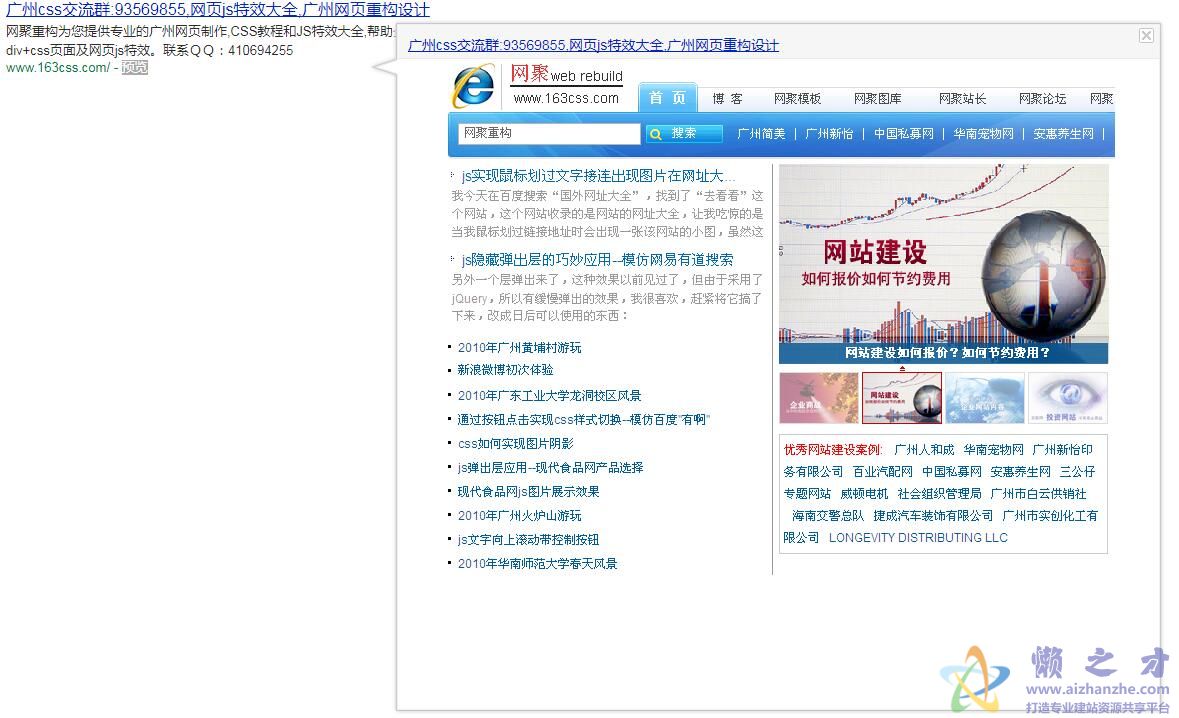Image resolution: width=1179 pixels, height=718 pixels.
Task: Open the 博客 navigation tab
Action: coord(727,98)
